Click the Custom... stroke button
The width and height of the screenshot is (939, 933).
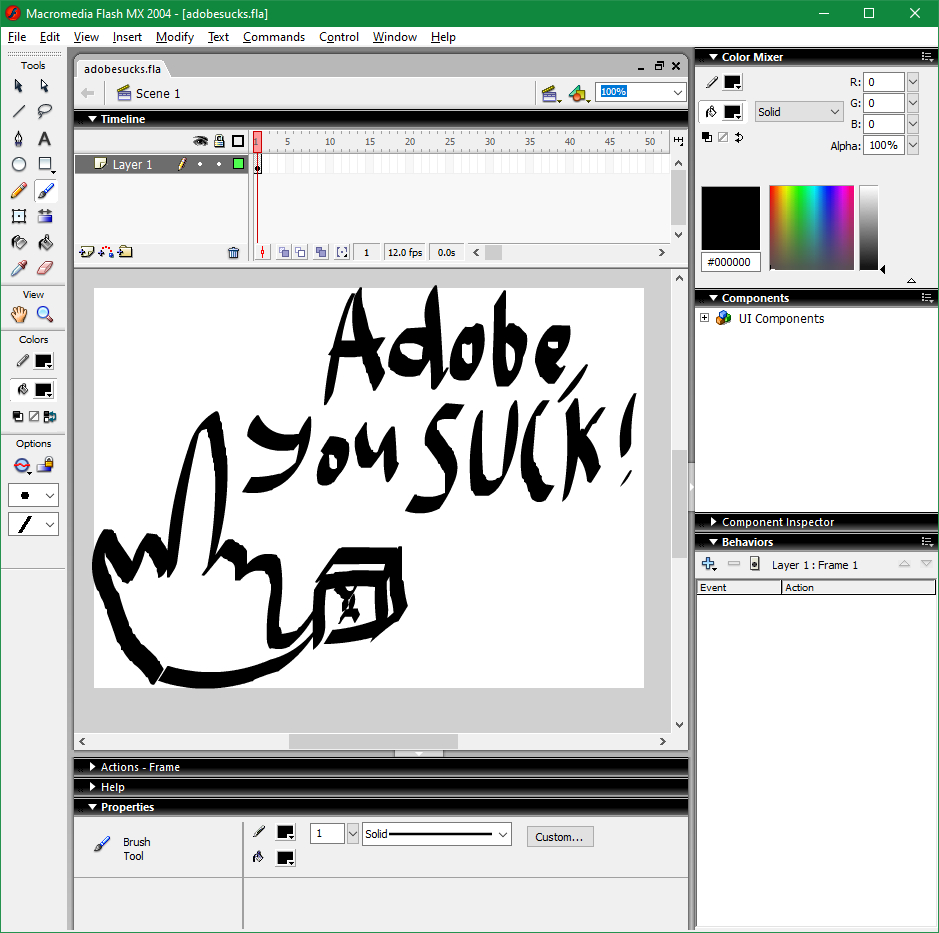tap(560, 837)
